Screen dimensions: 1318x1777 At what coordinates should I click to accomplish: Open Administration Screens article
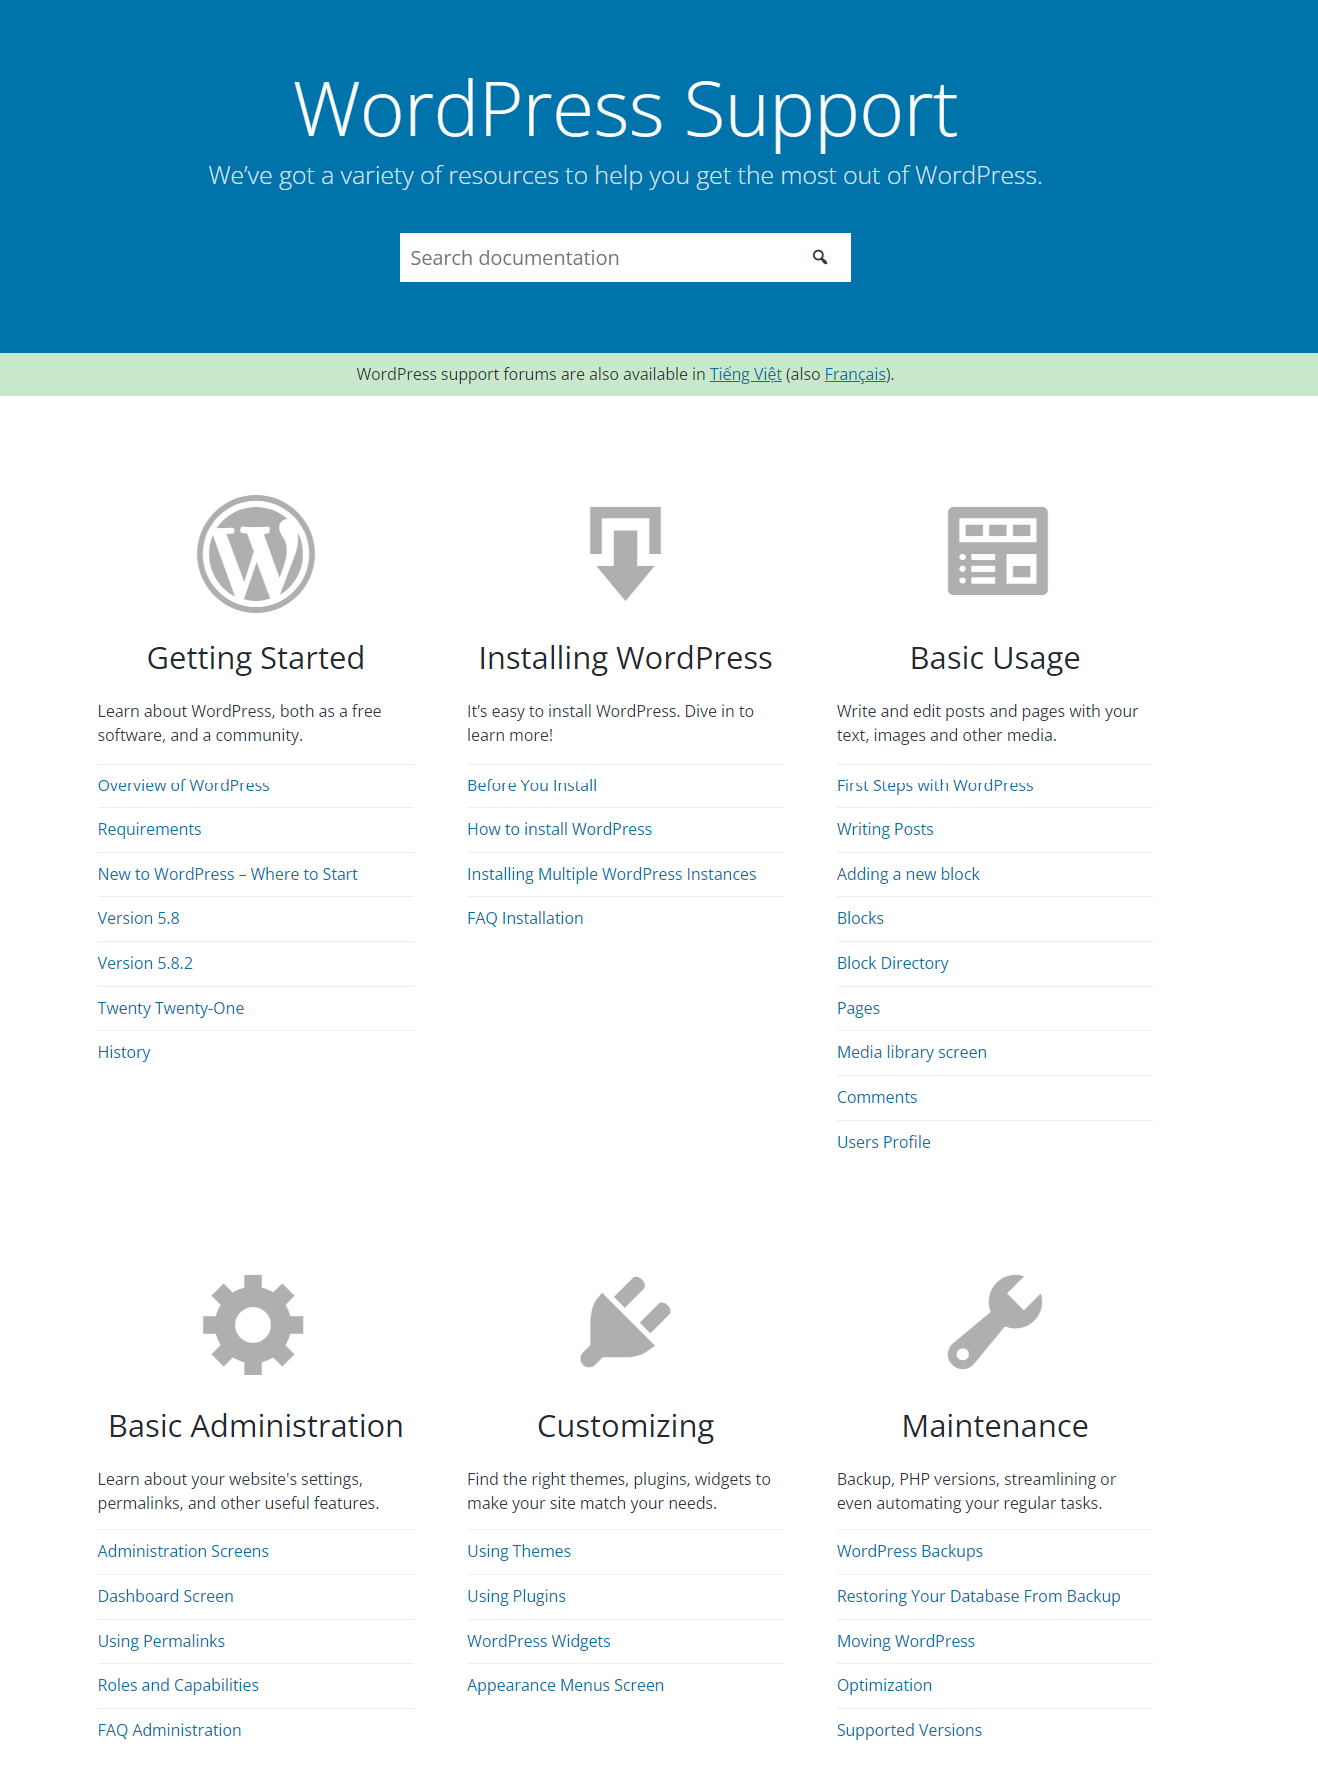tap(183, 1551)
